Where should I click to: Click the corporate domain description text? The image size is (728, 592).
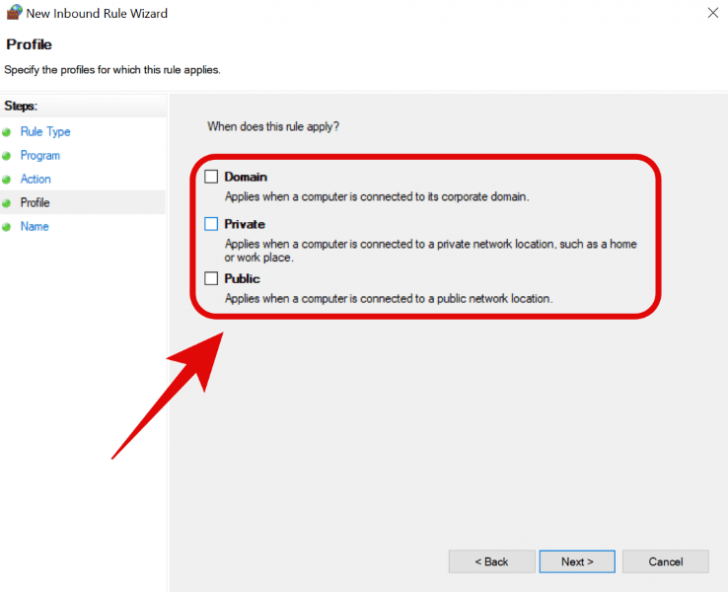[x=376, y=197]
